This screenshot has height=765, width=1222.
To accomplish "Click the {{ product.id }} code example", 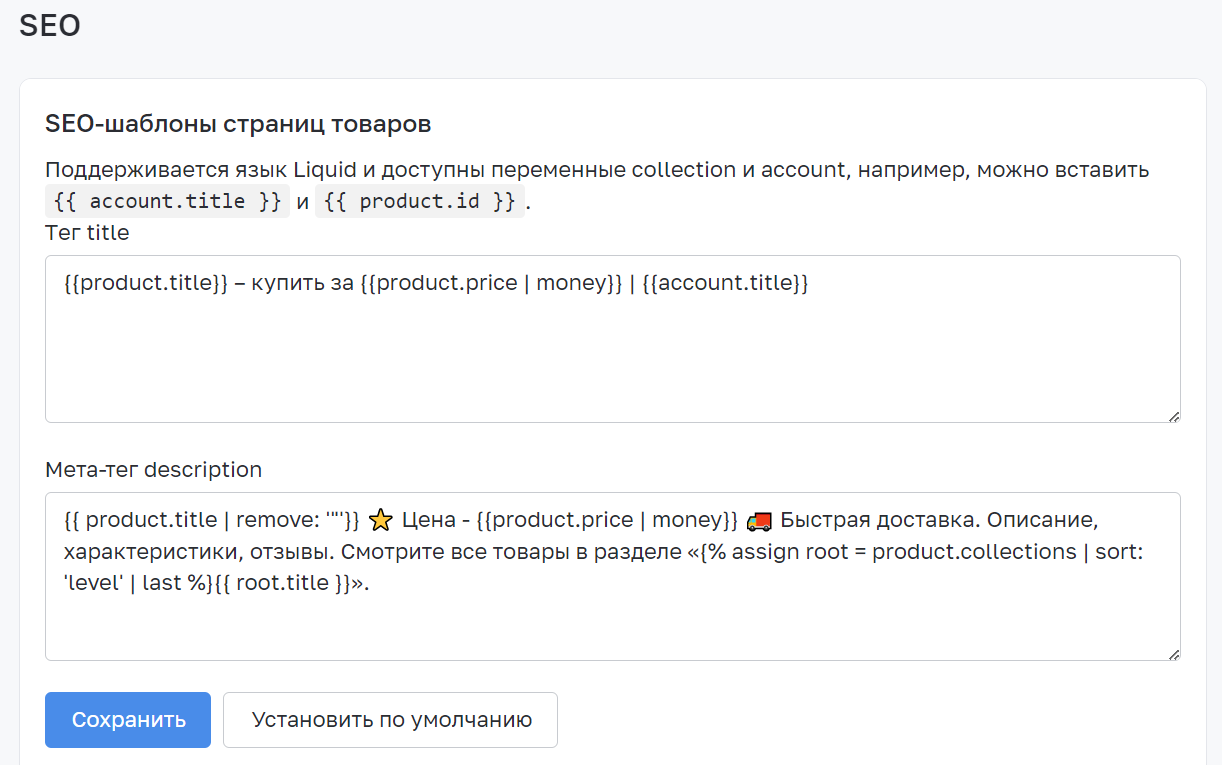I will (x=420, y=201).
